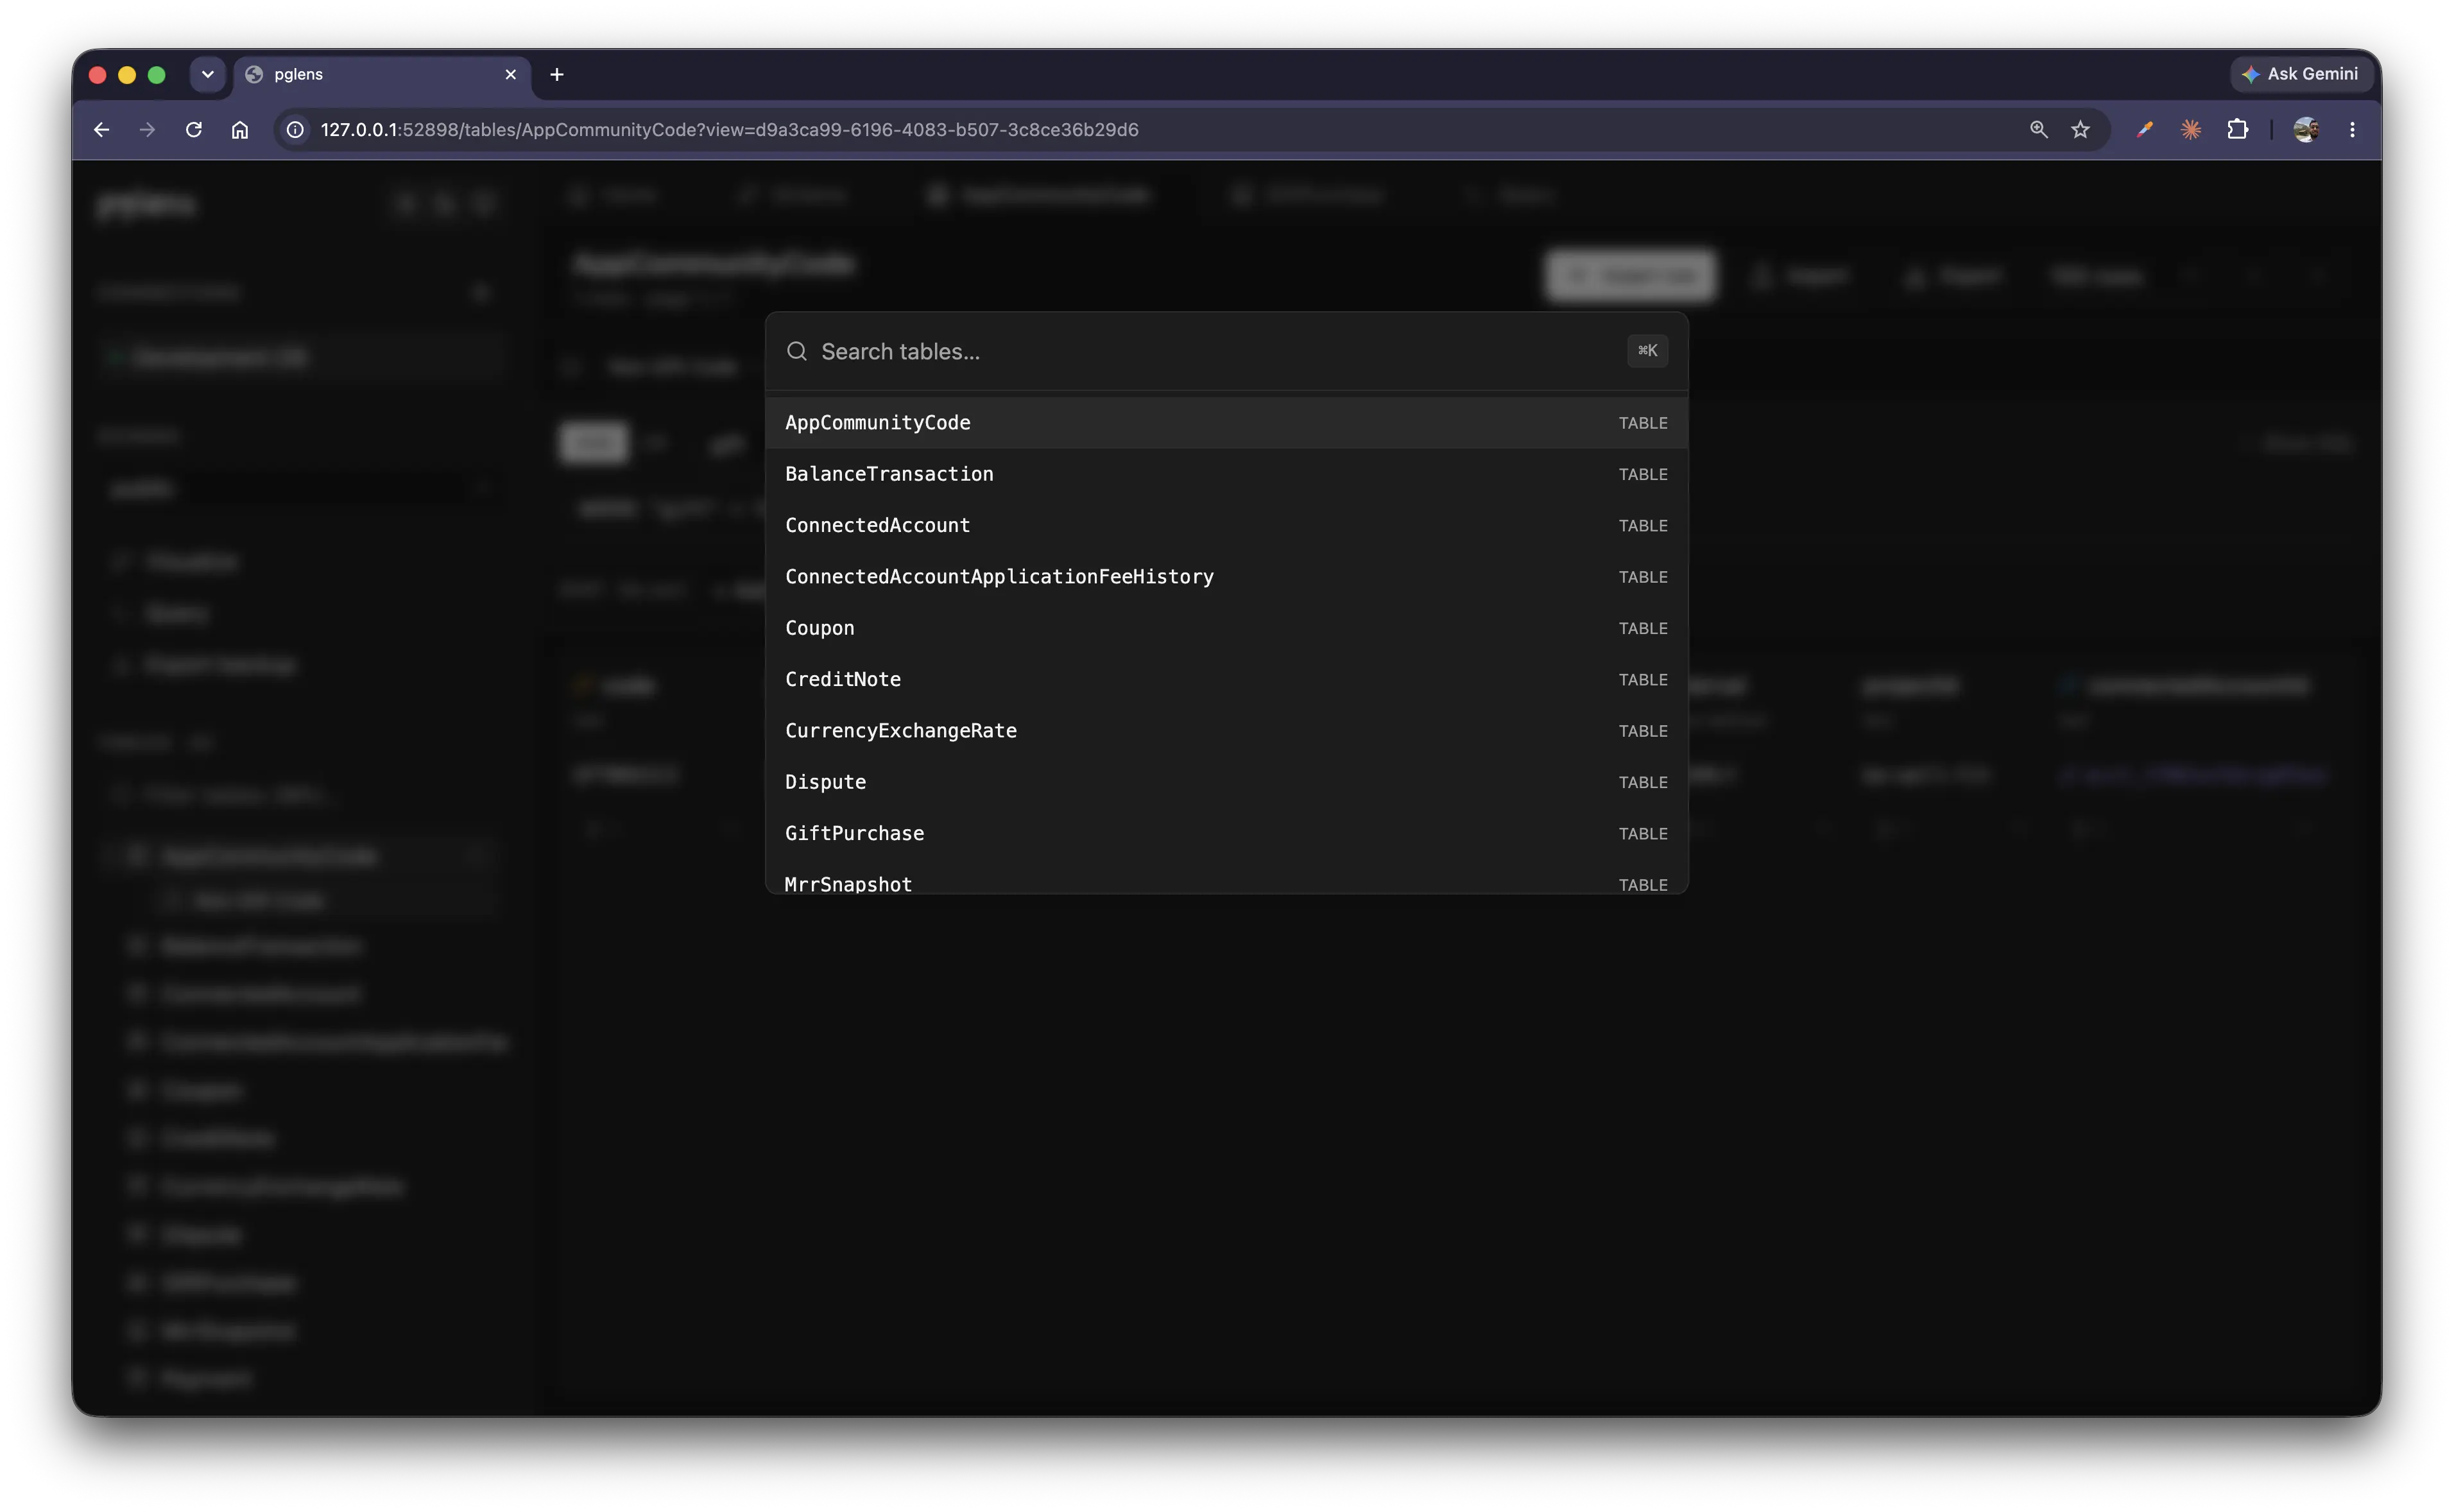Click the ⌘K shortcut badge
Screen dimensions: 2454x1512
[x=1647, y=351]
